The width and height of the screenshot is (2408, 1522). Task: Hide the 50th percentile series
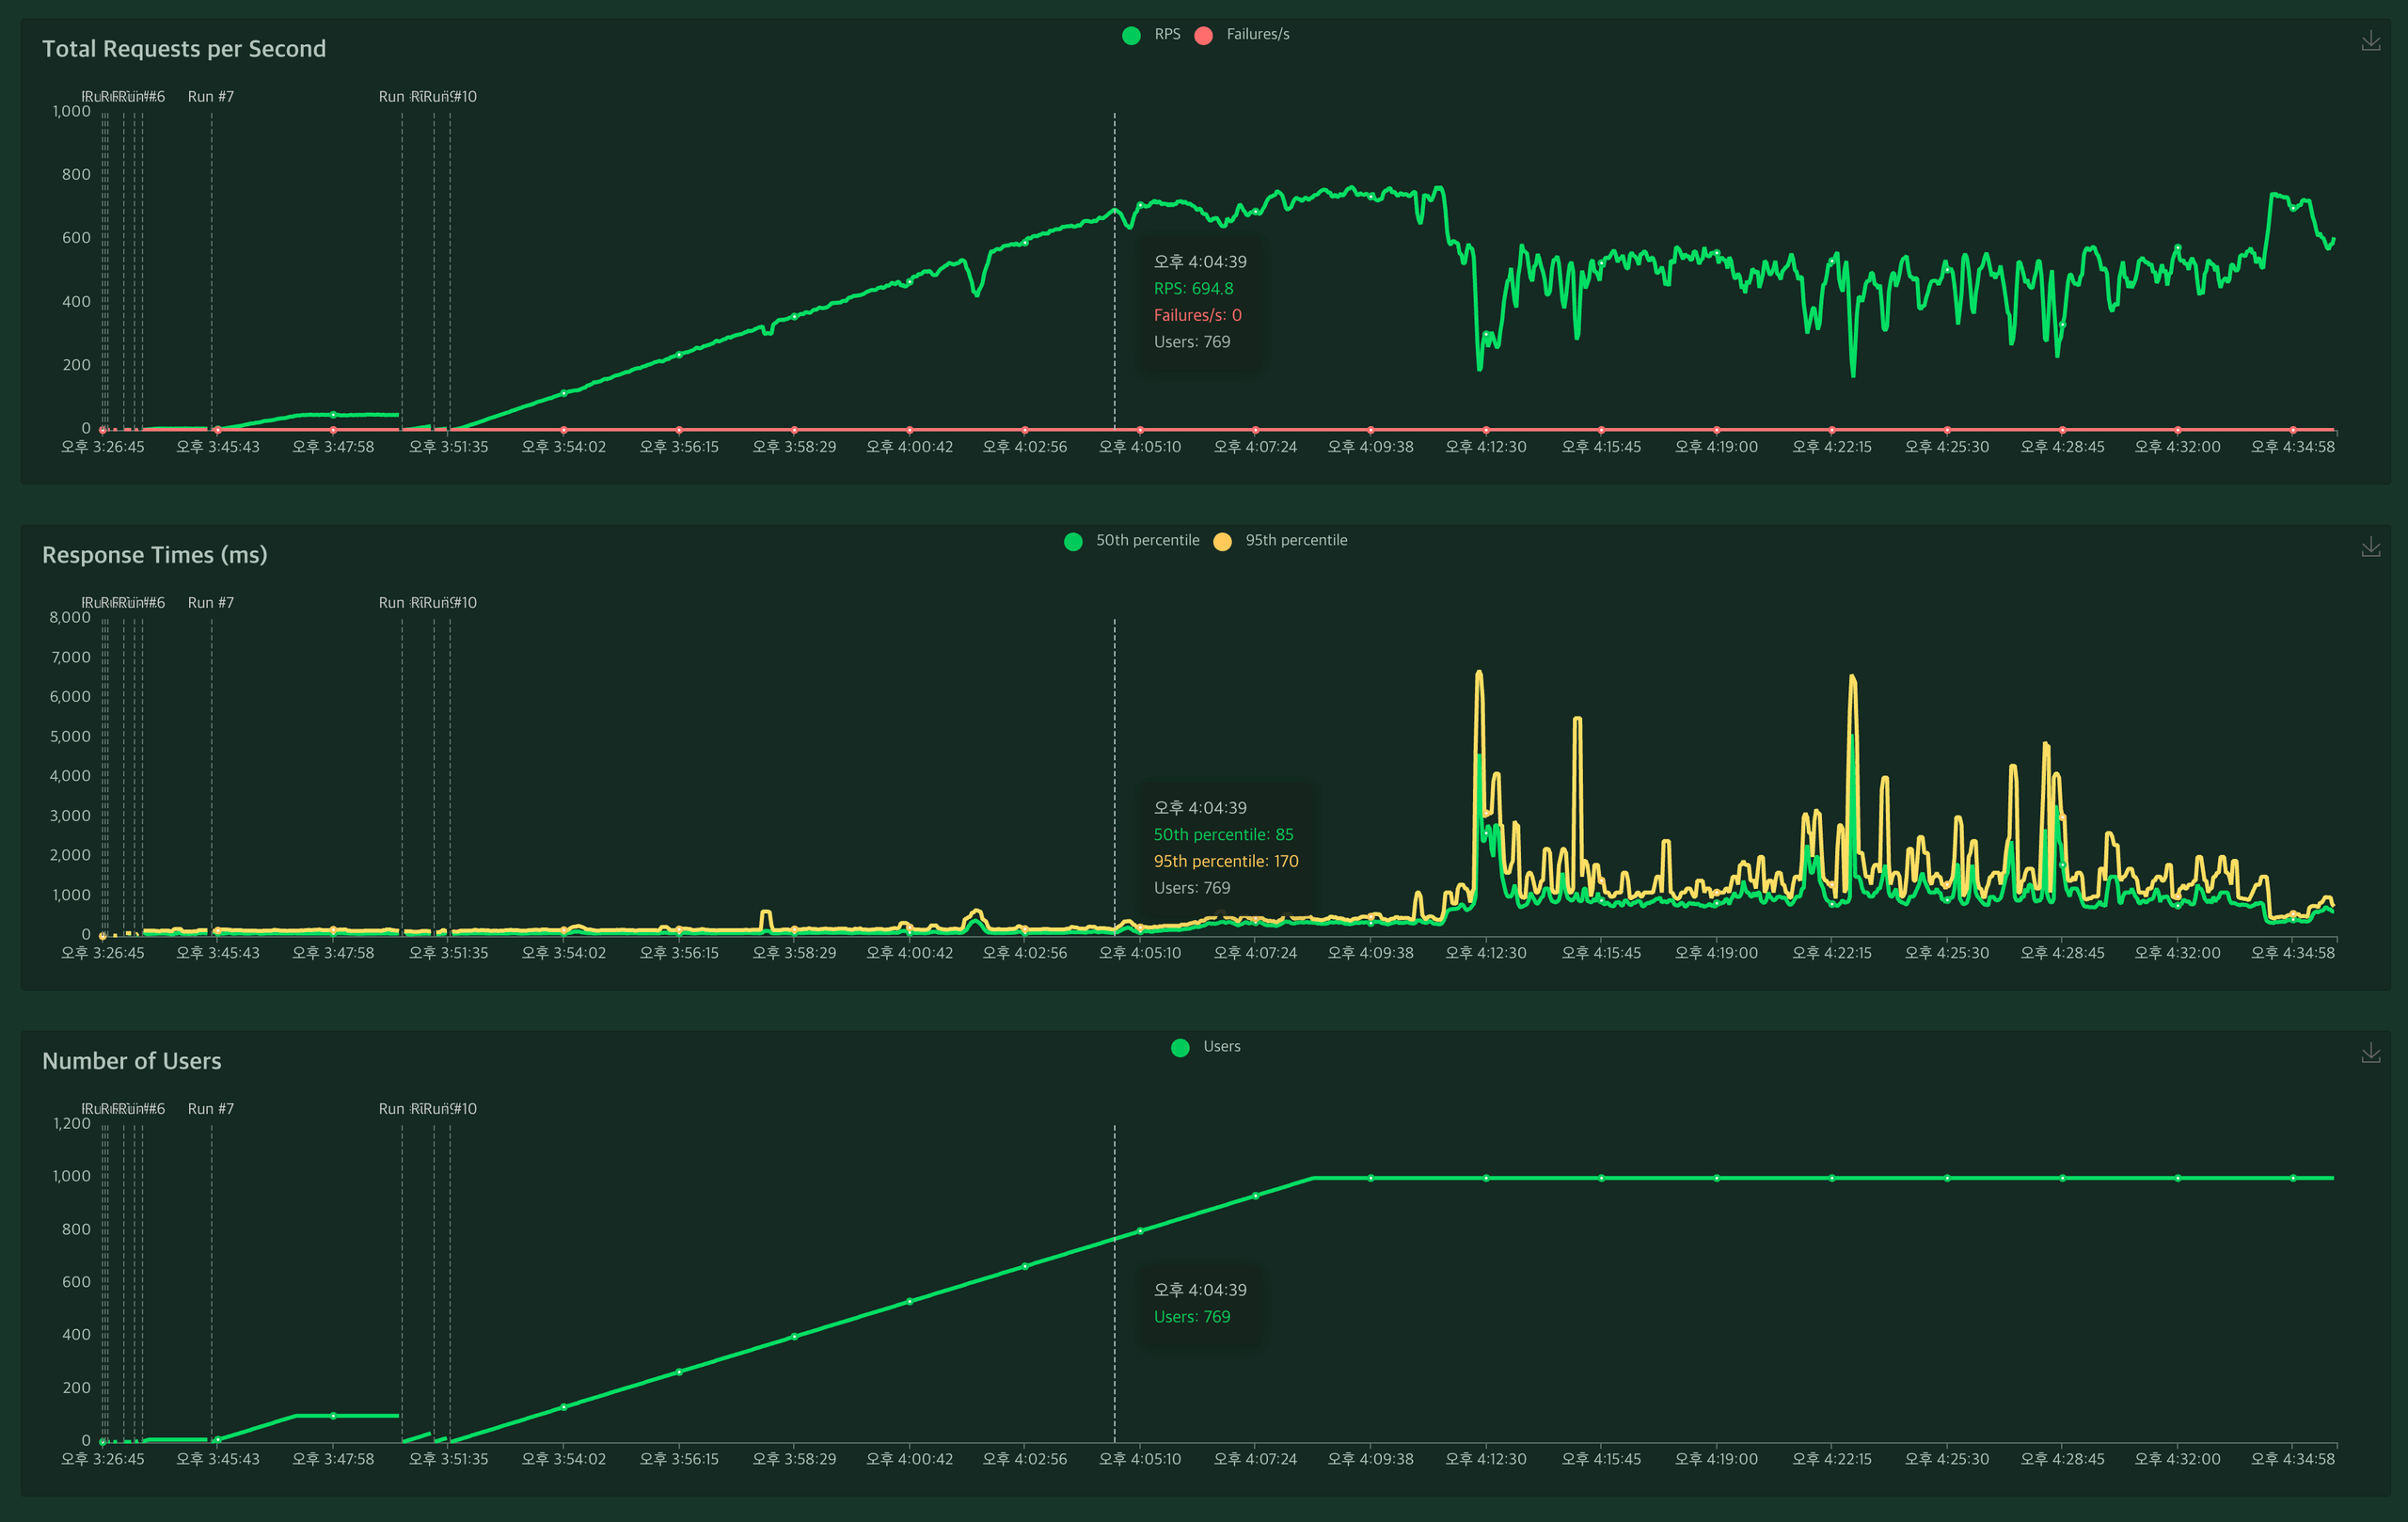click(x=1146, y=540)
